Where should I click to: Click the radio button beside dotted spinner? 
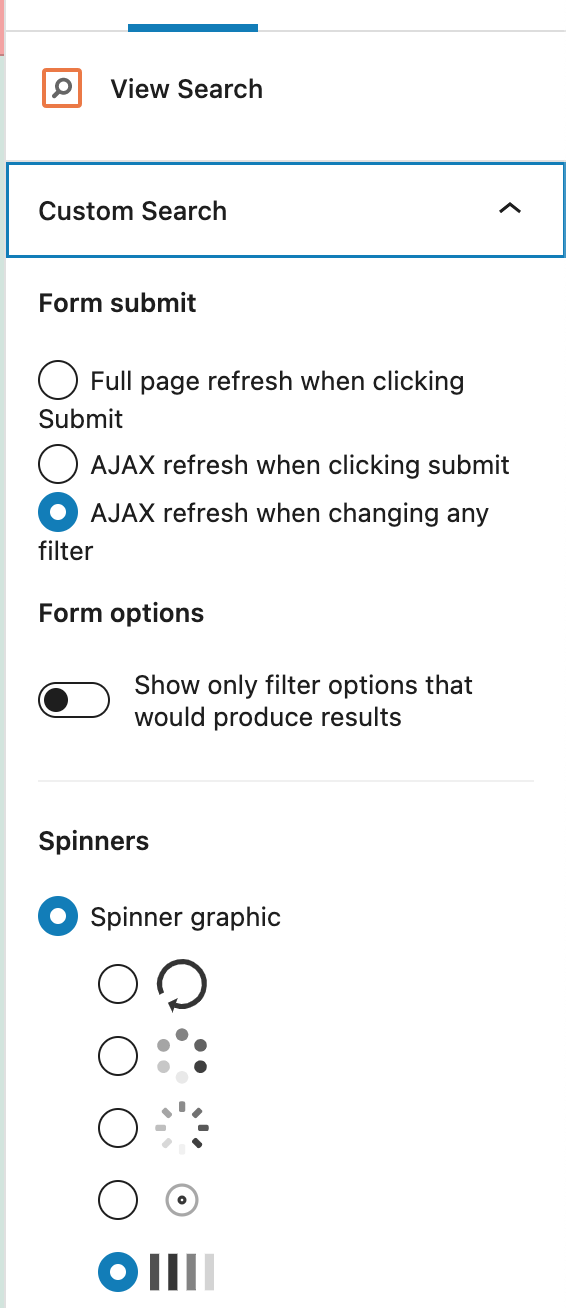118,1056
